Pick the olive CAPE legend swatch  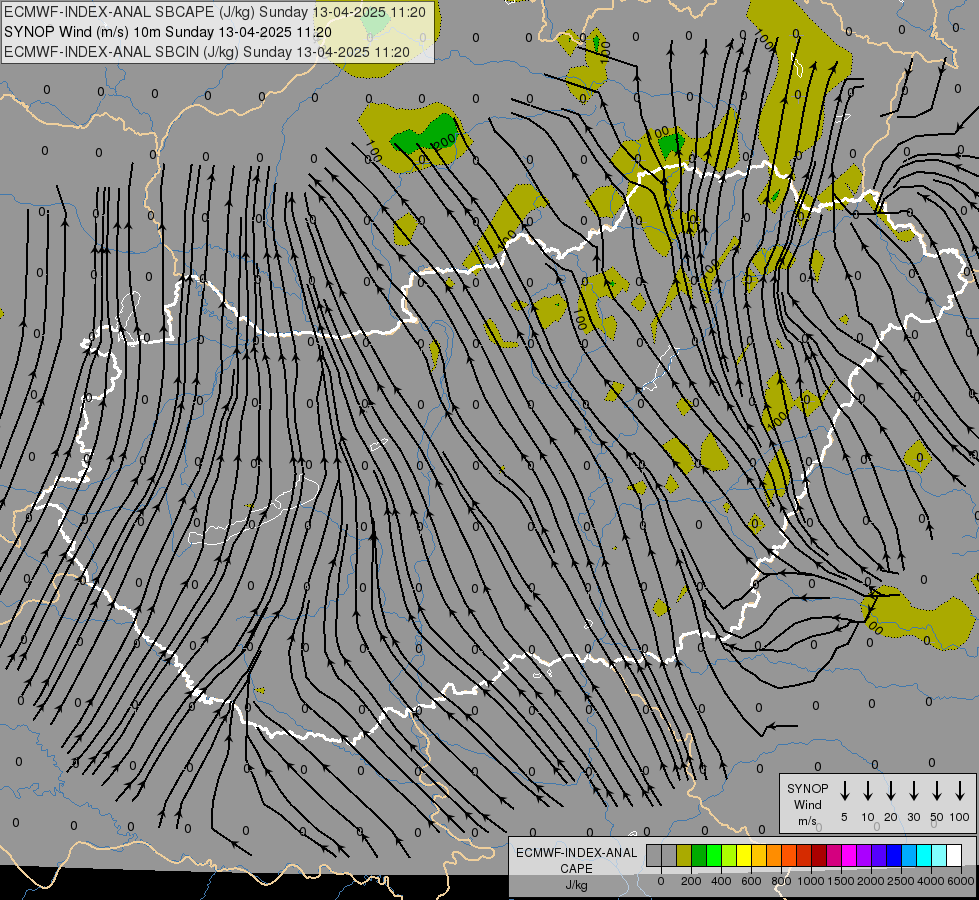684,856
